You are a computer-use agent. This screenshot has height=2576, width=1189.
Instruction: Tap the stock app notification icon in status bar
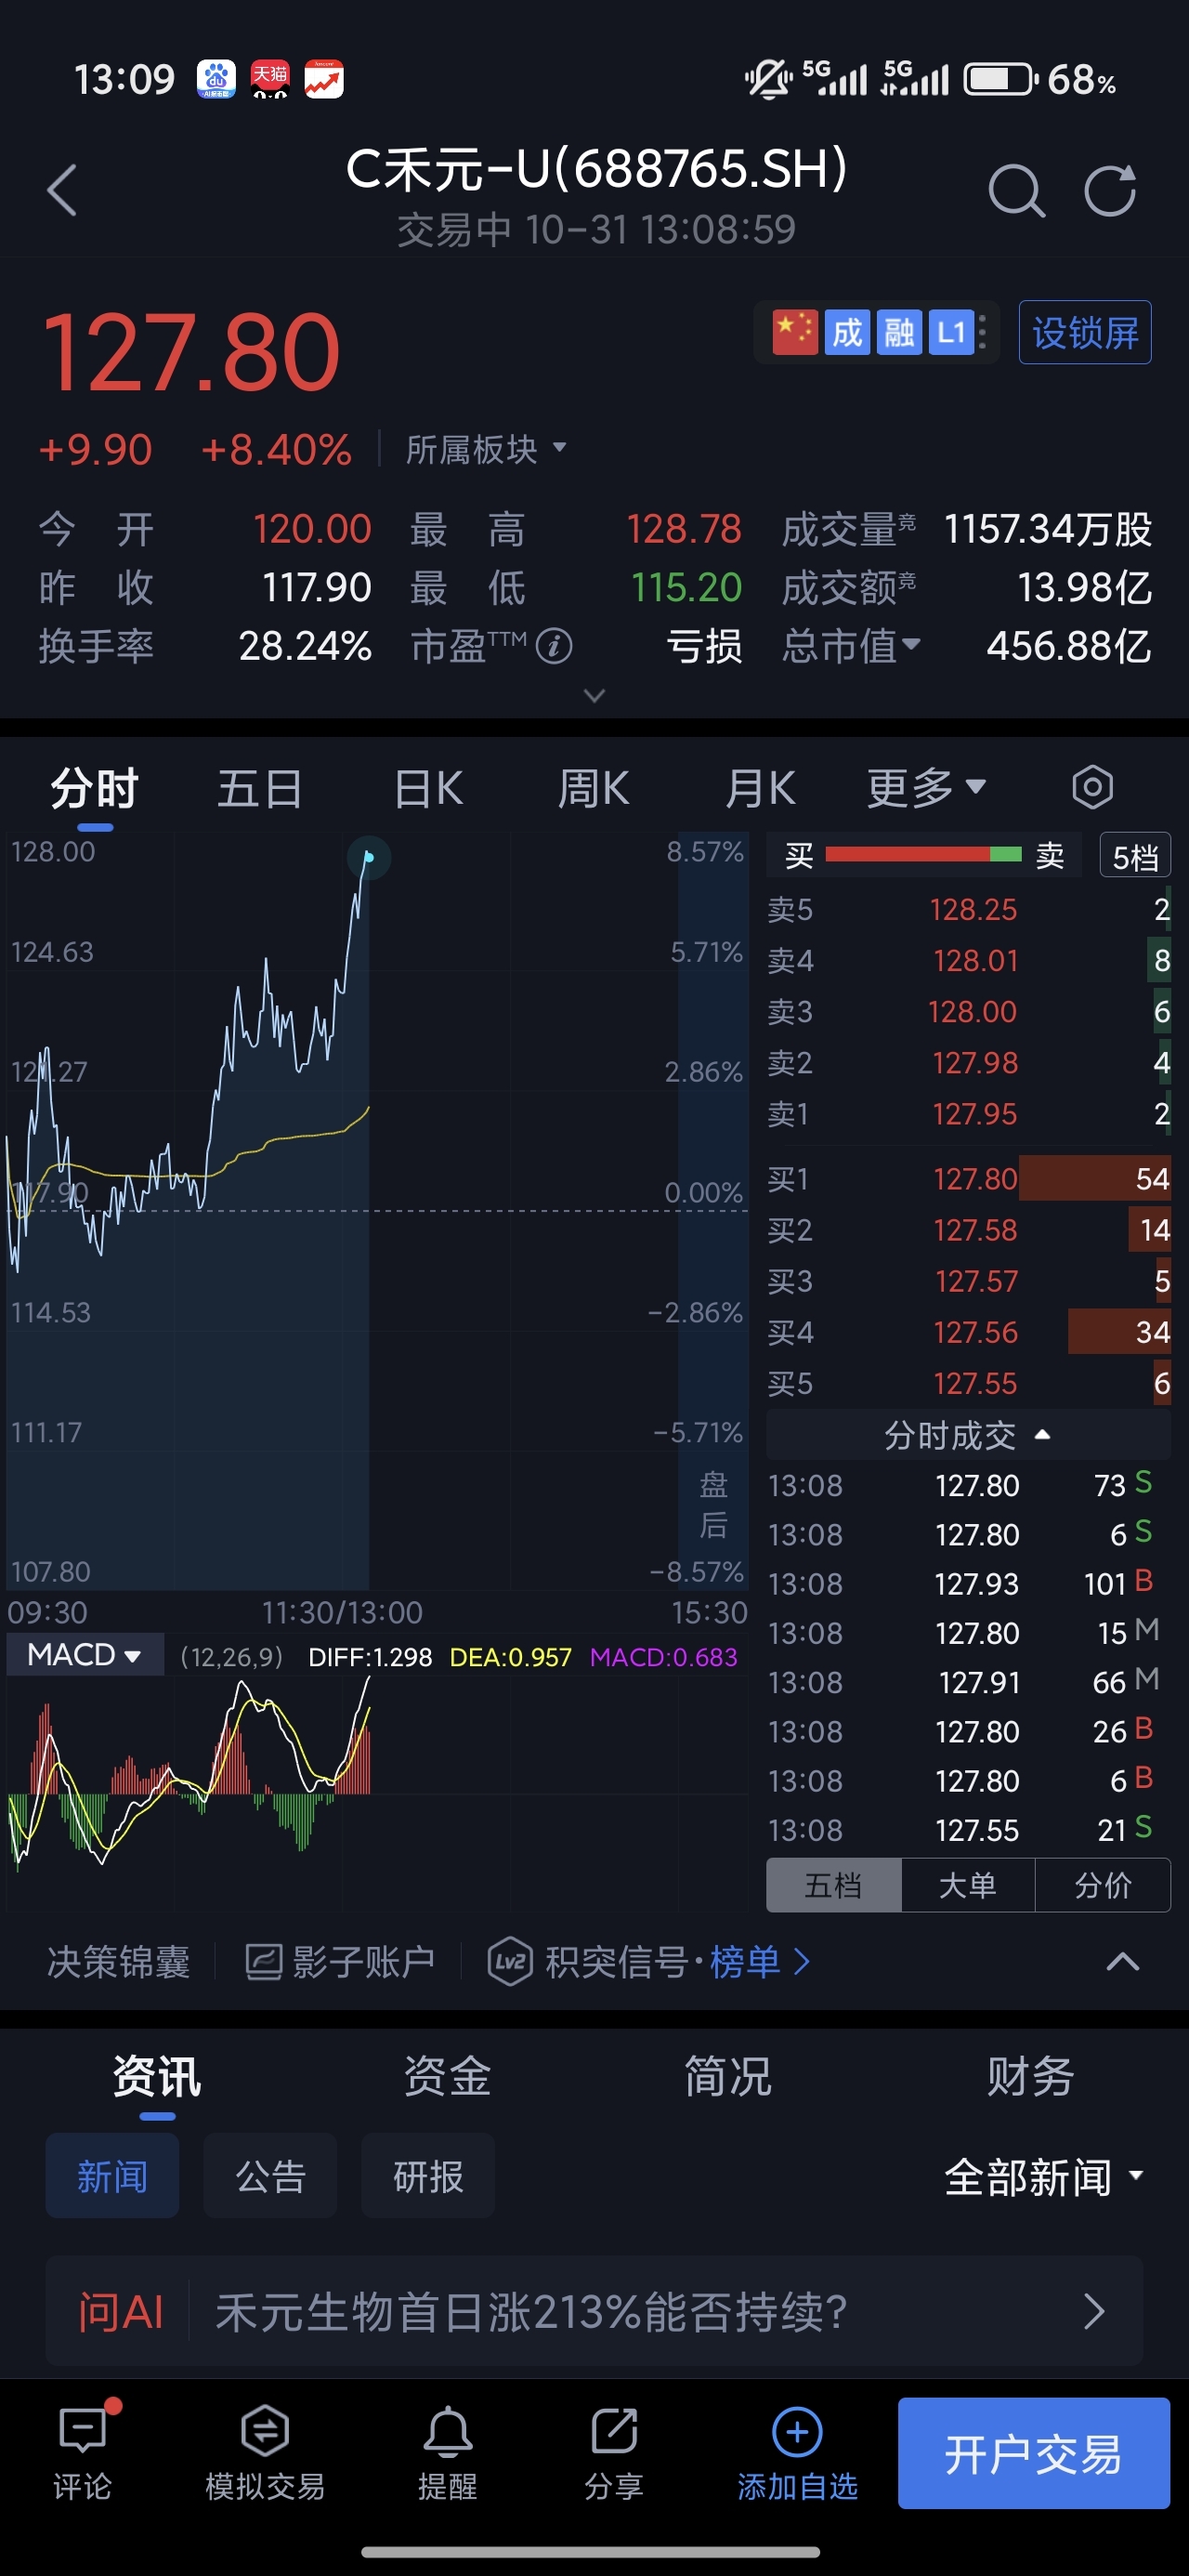pos(324,79)
